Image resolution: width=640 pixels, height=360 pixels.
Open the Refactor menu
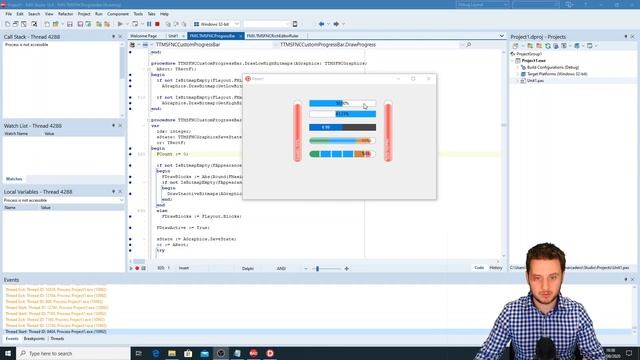(x=65, y=14)
